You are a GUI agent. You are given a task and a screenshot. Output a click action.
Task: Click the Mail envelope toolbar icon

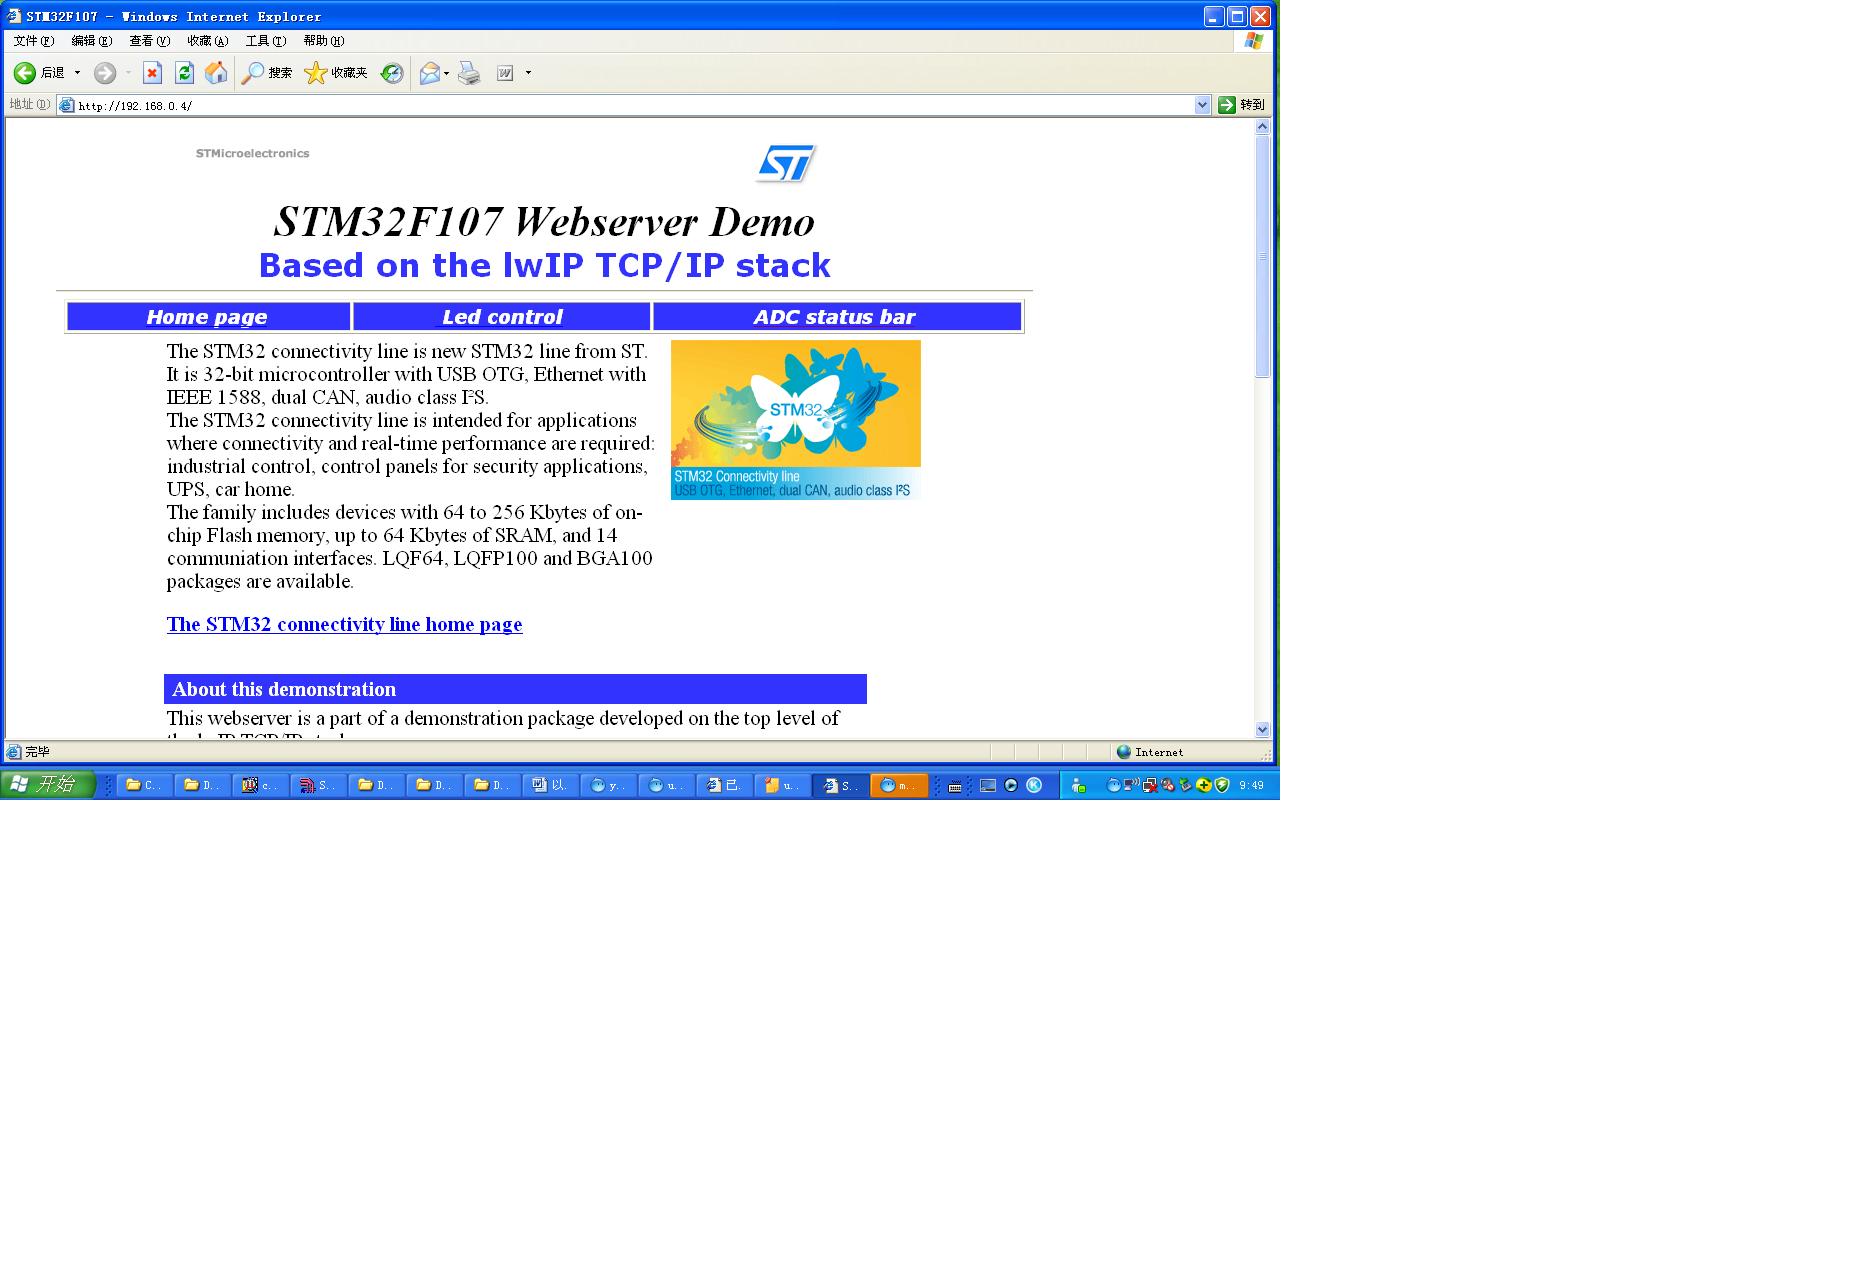point(430,73)
